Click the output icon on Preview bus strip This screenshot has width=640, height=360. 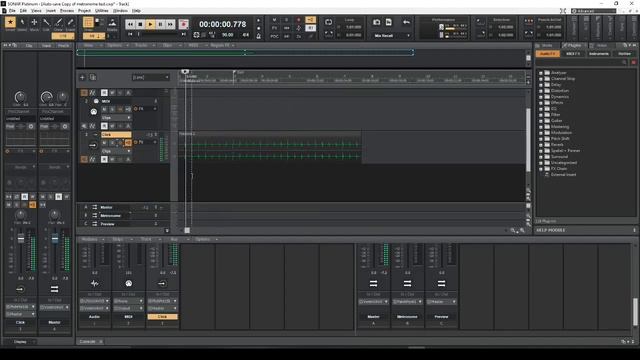[441, 283]
